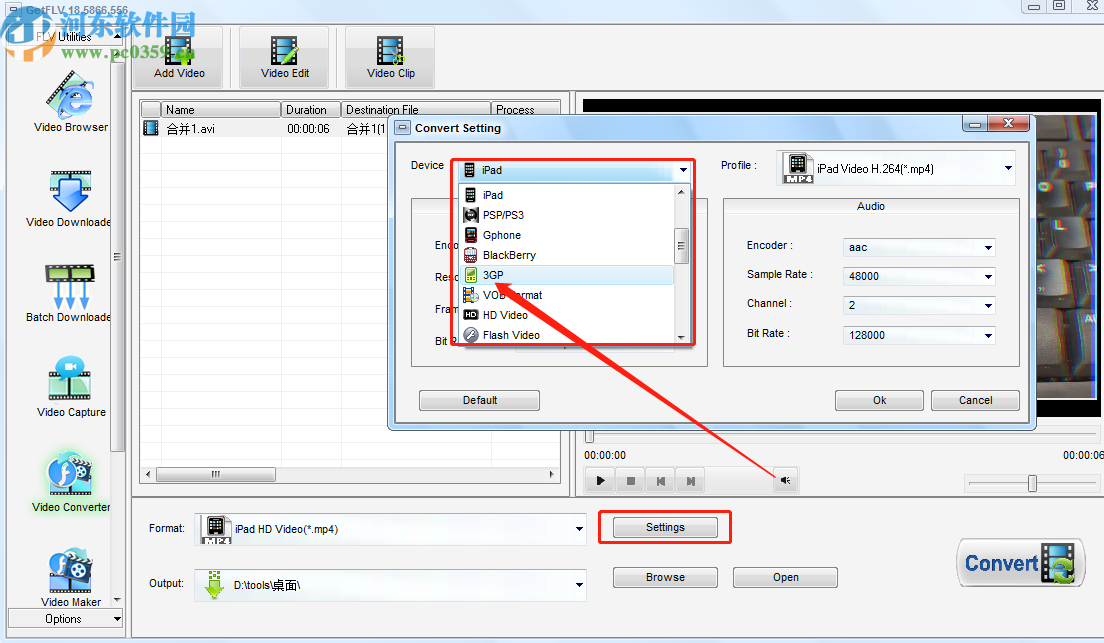Click the 合并1.avi file icon
The width and height of the screenshot is (1104, 643).
[151, 128]
